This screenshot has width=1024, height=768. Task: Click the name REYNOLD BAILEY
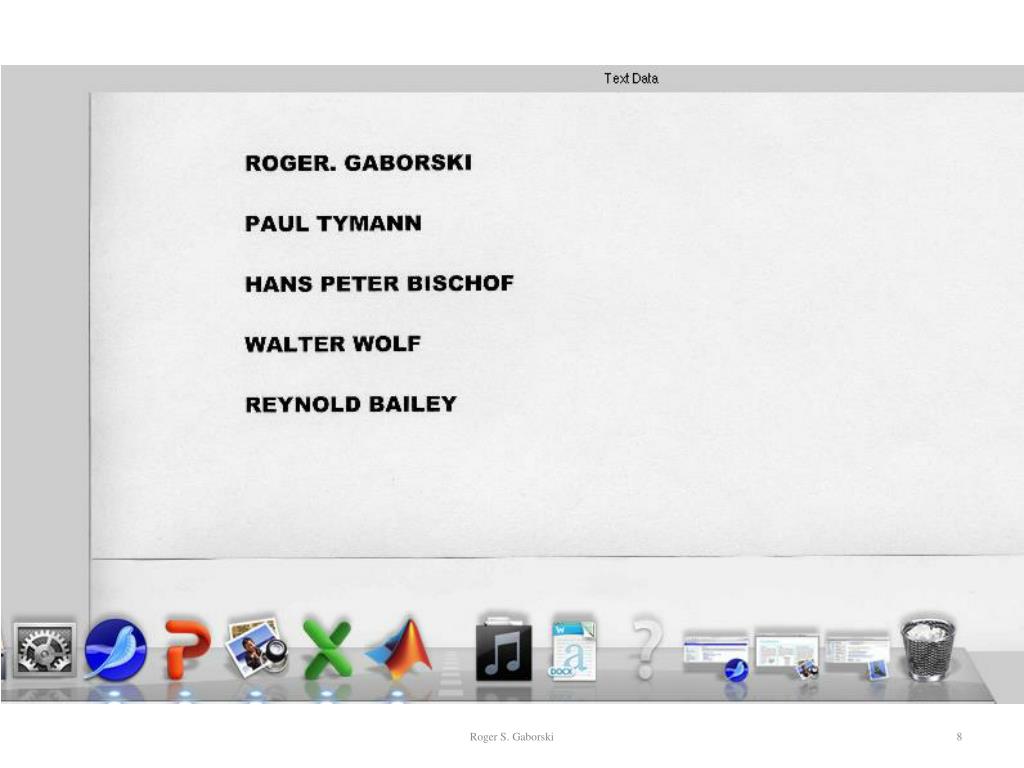pos(351,404)
